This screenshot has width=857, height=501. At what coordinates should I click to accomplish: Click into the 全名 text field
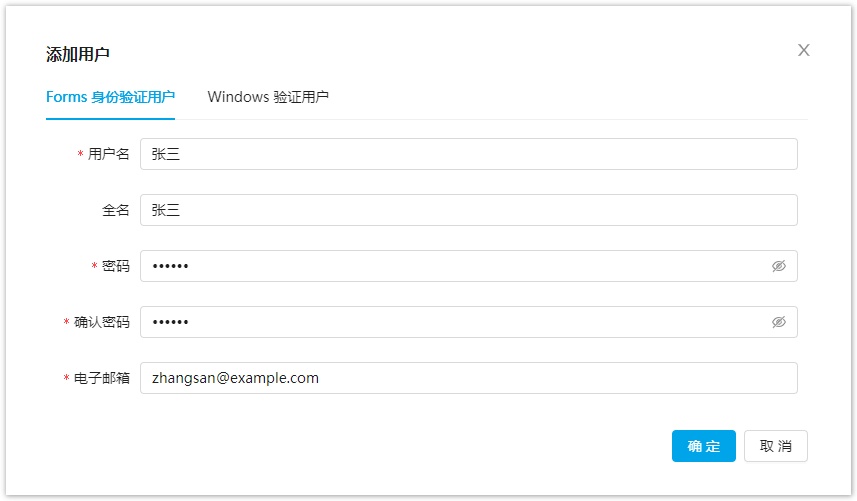[468, 210]
